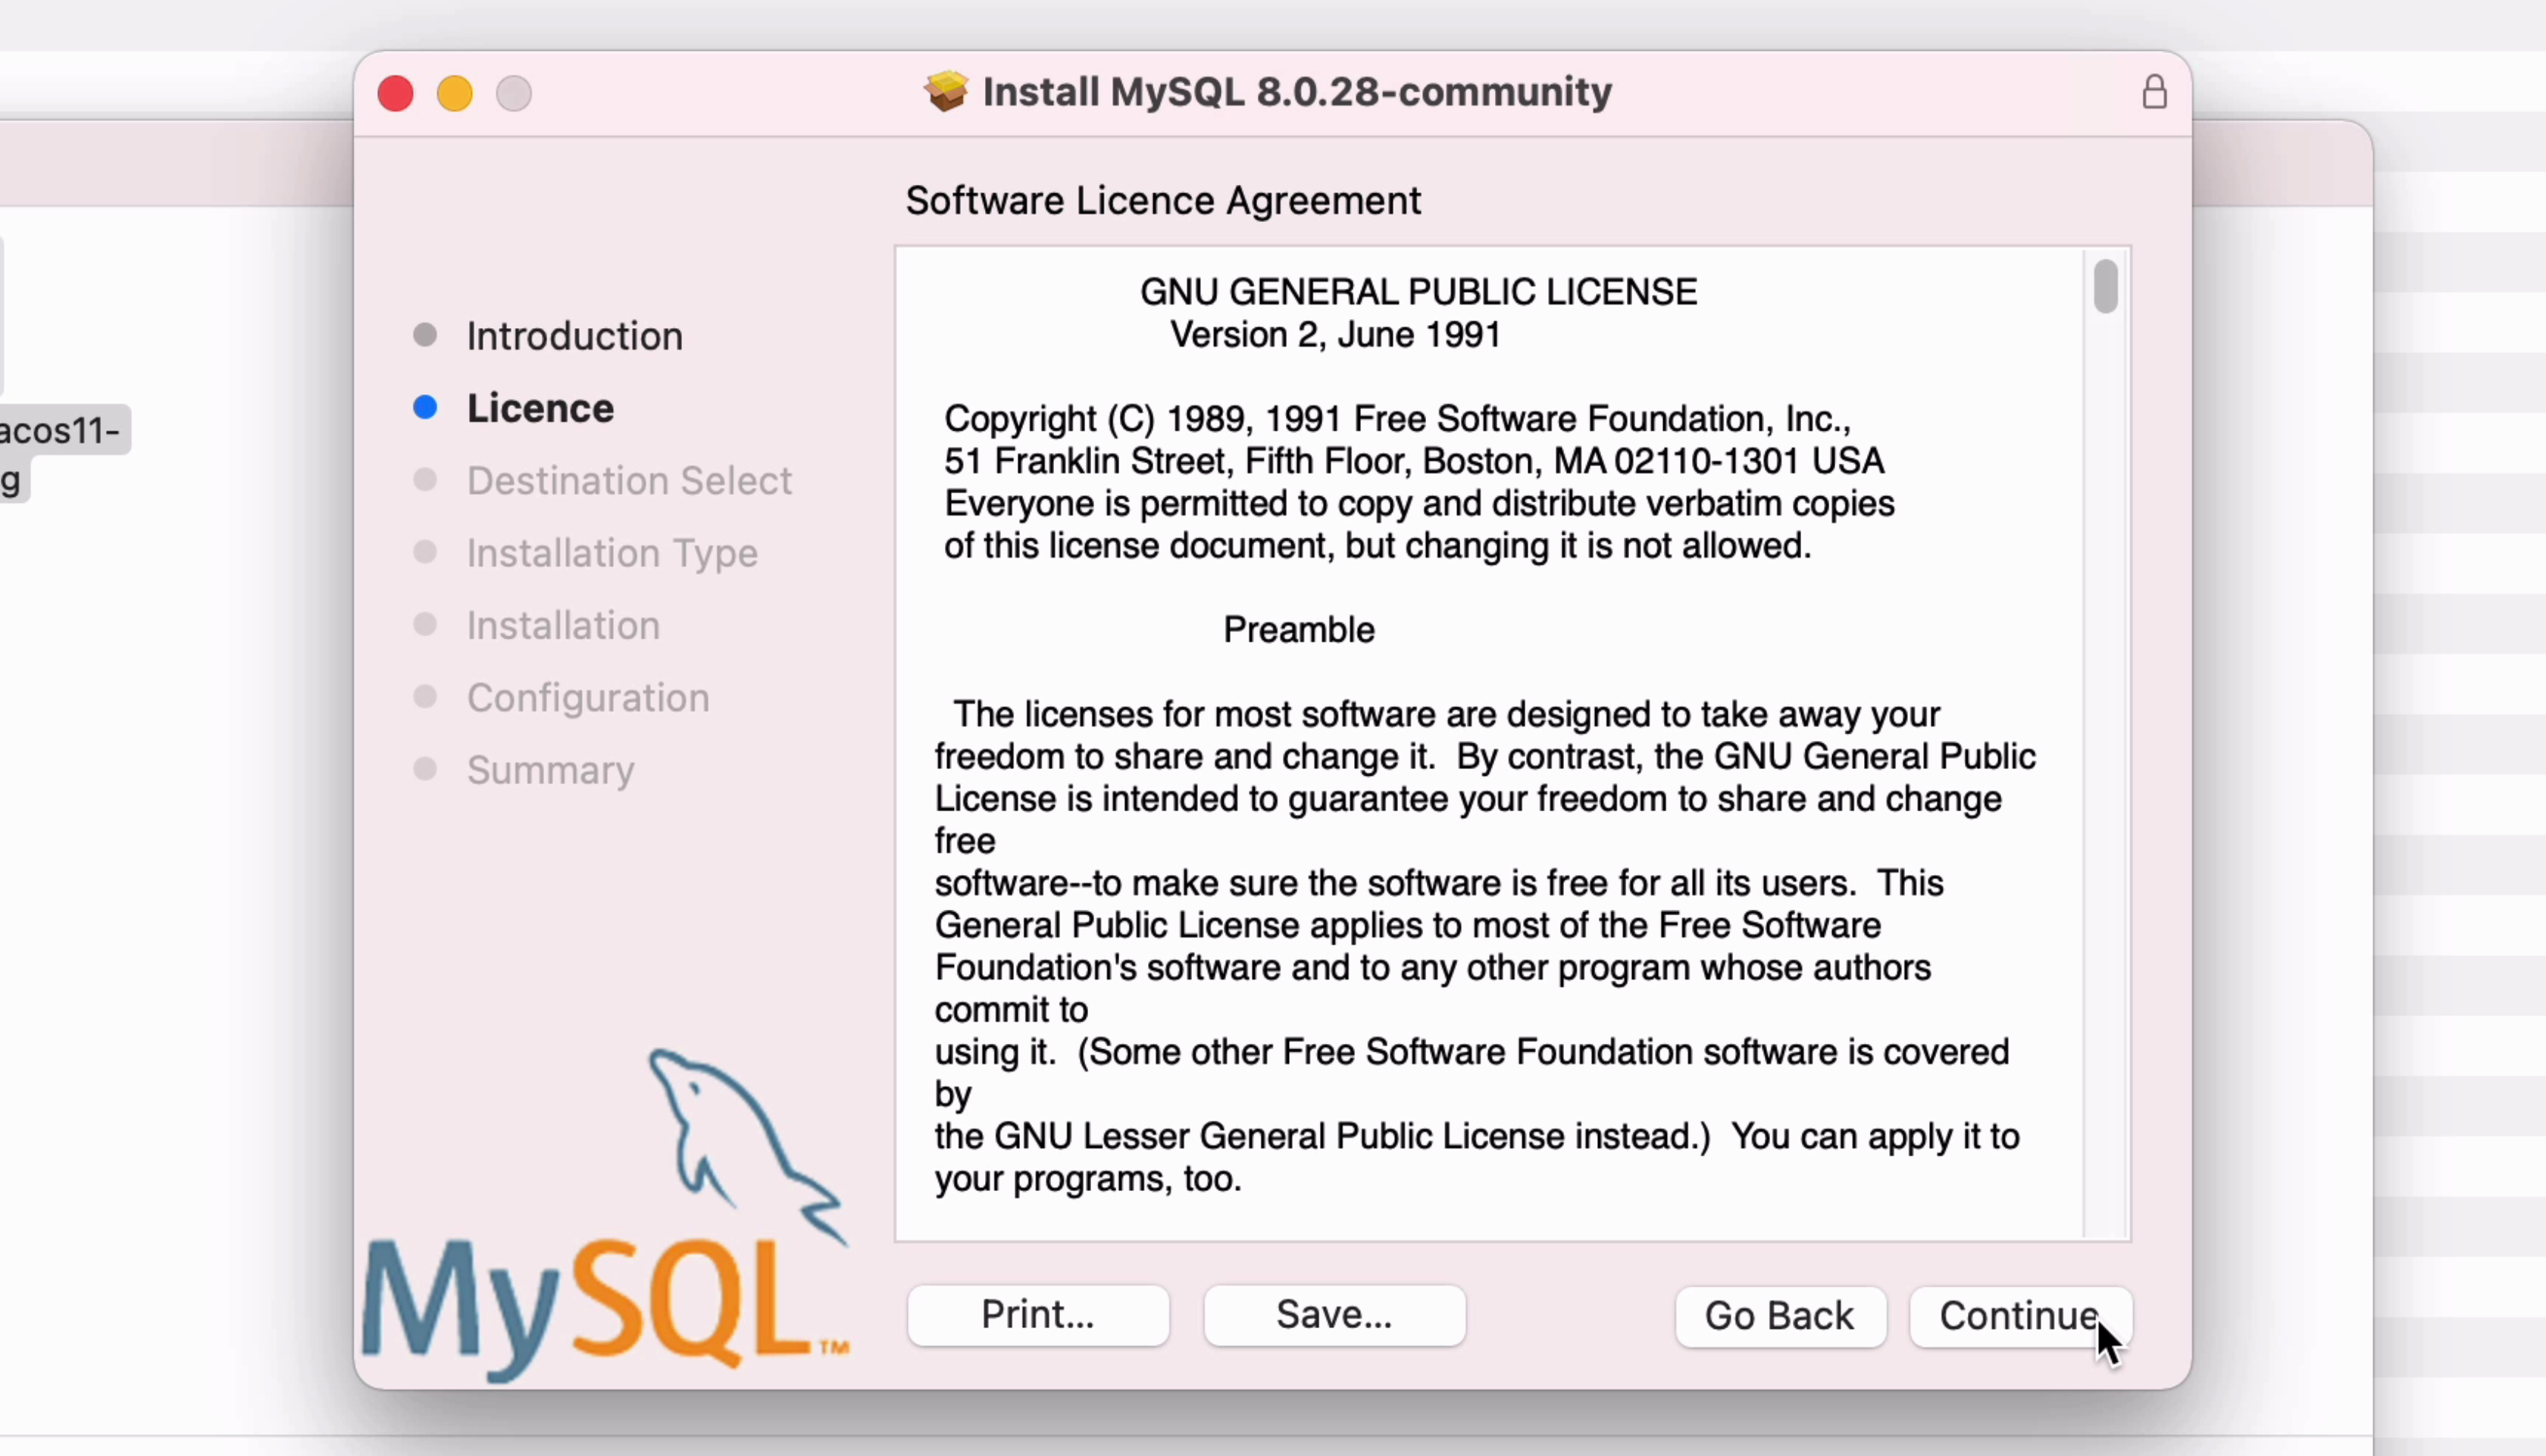2546x1456 pixels.
Task: Click the Installation Type step
Action: pyautogui.click(x=612, y=553)
